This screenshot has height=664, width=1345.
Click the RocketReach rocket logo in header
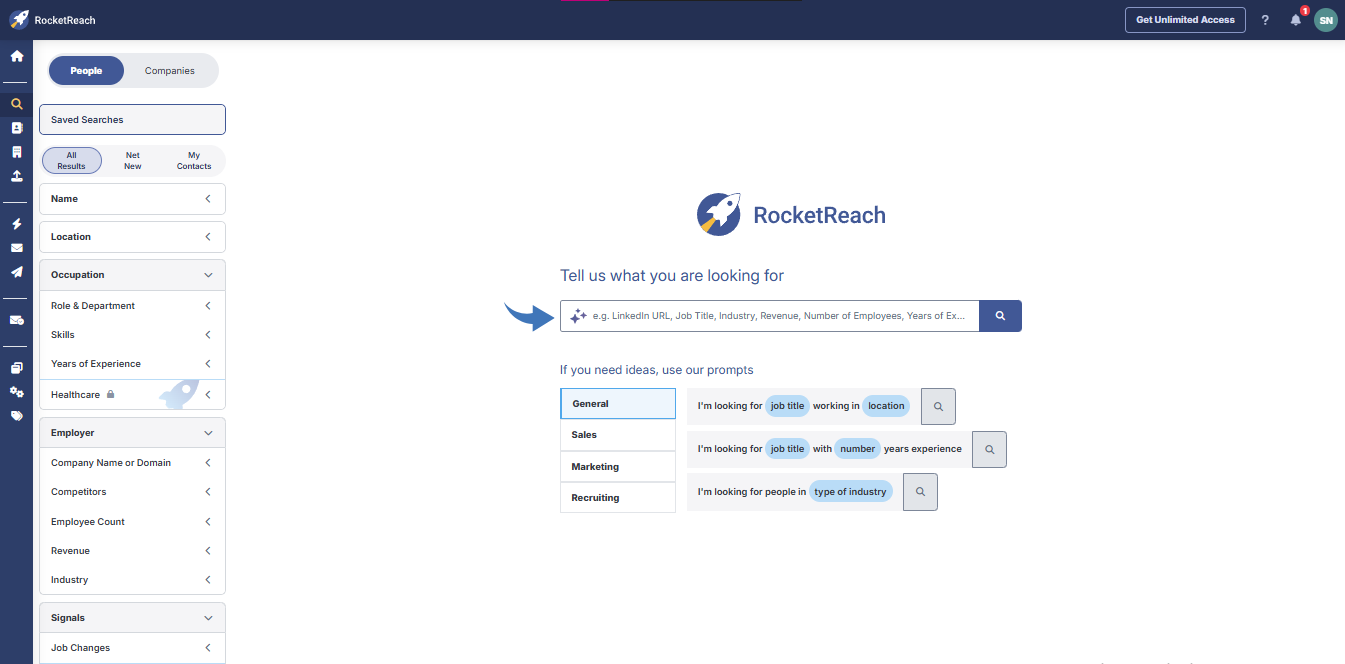click(x=19, y=20)
